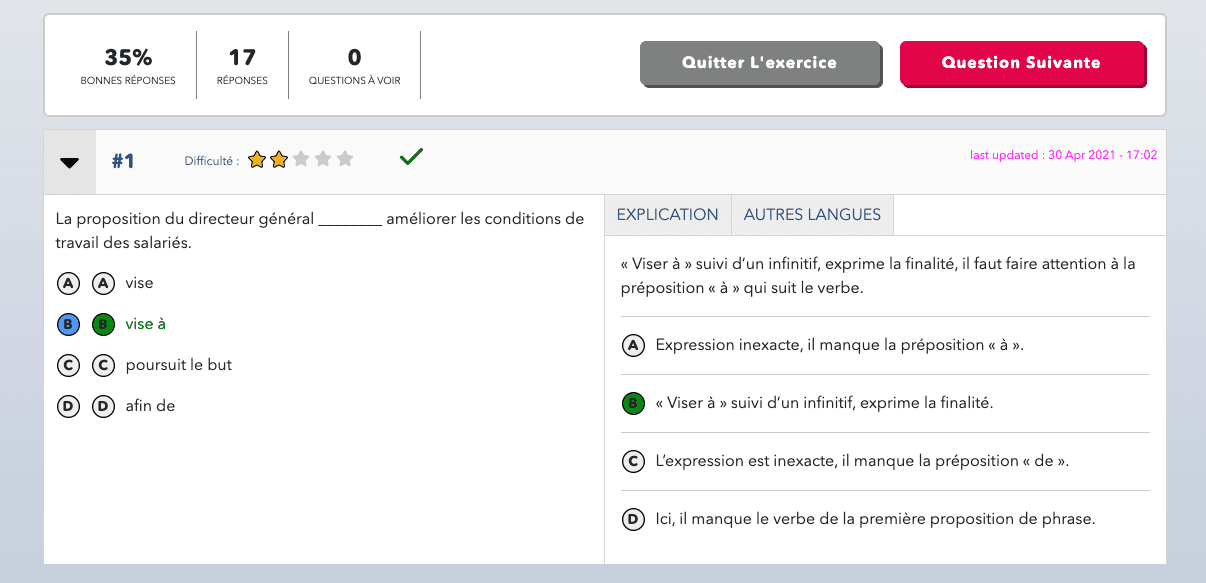
Task: Pick answer D "afin de"
Action: [68, 406]
